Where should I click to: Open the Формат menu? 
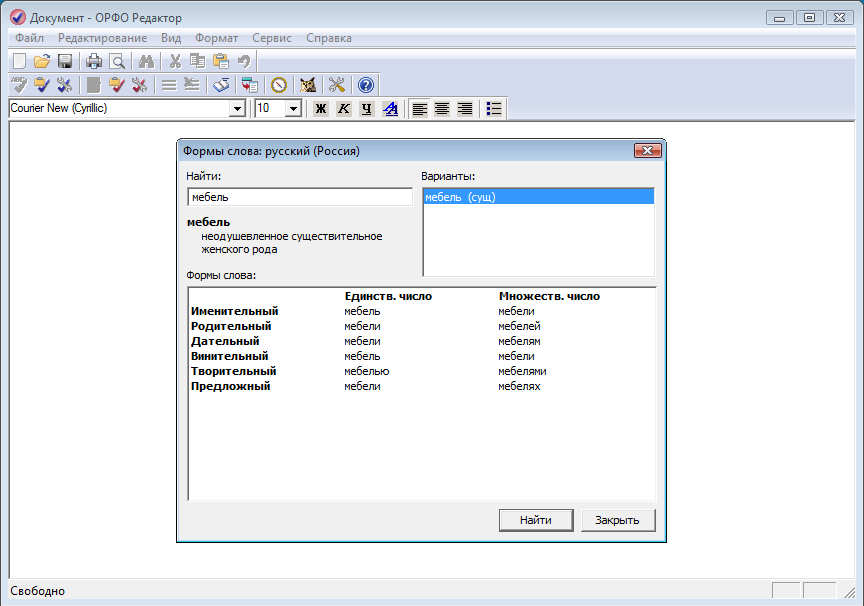217,38
